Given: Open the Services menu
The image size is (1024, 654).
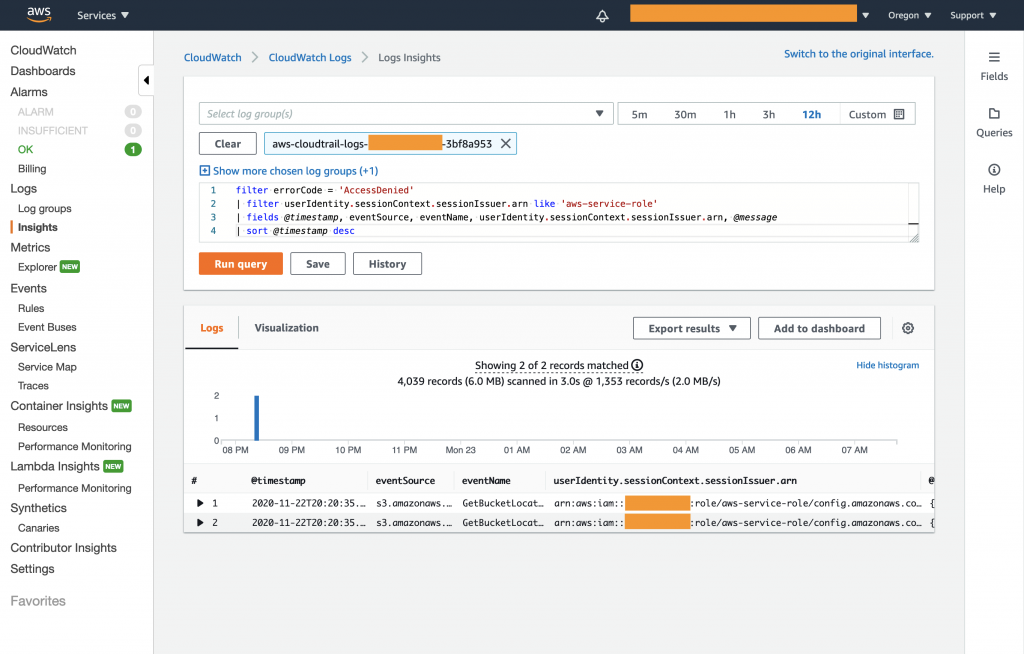Looking at the screenshot, I should click(x=101, y=15).
